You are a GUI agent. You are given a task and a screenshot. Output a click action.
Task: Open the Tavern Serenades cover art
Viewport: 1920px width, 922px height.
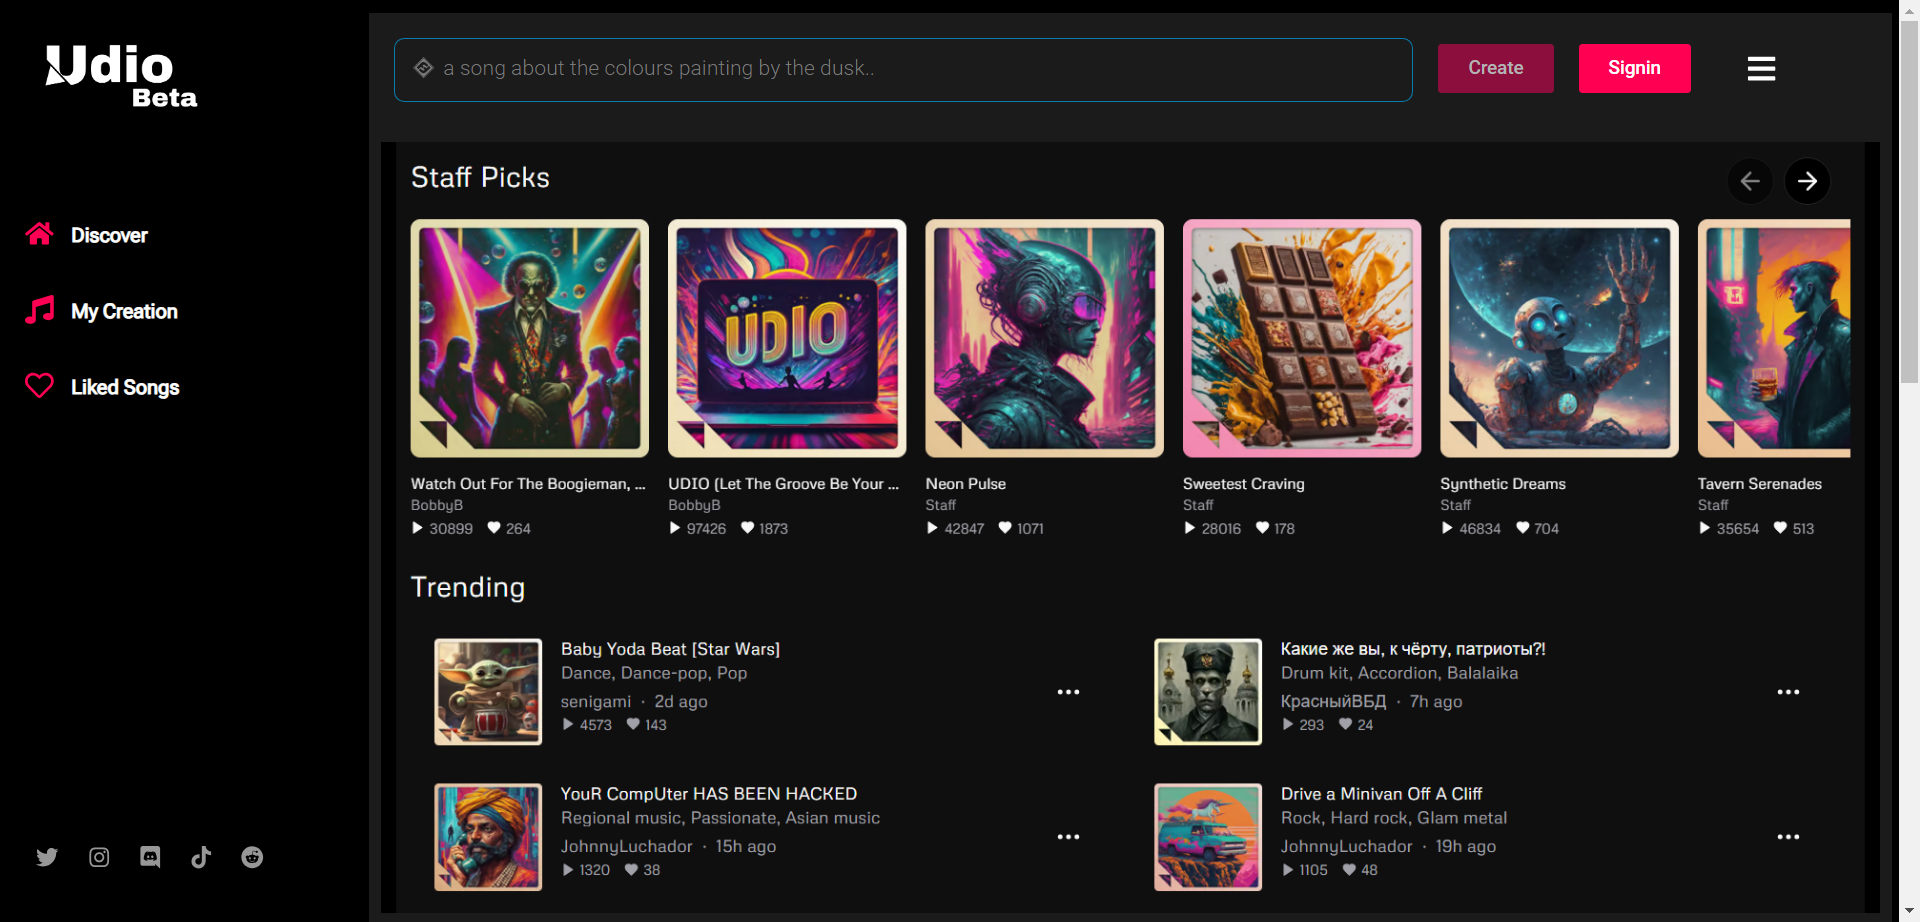pyautogui.click(x=1774, y=338)
